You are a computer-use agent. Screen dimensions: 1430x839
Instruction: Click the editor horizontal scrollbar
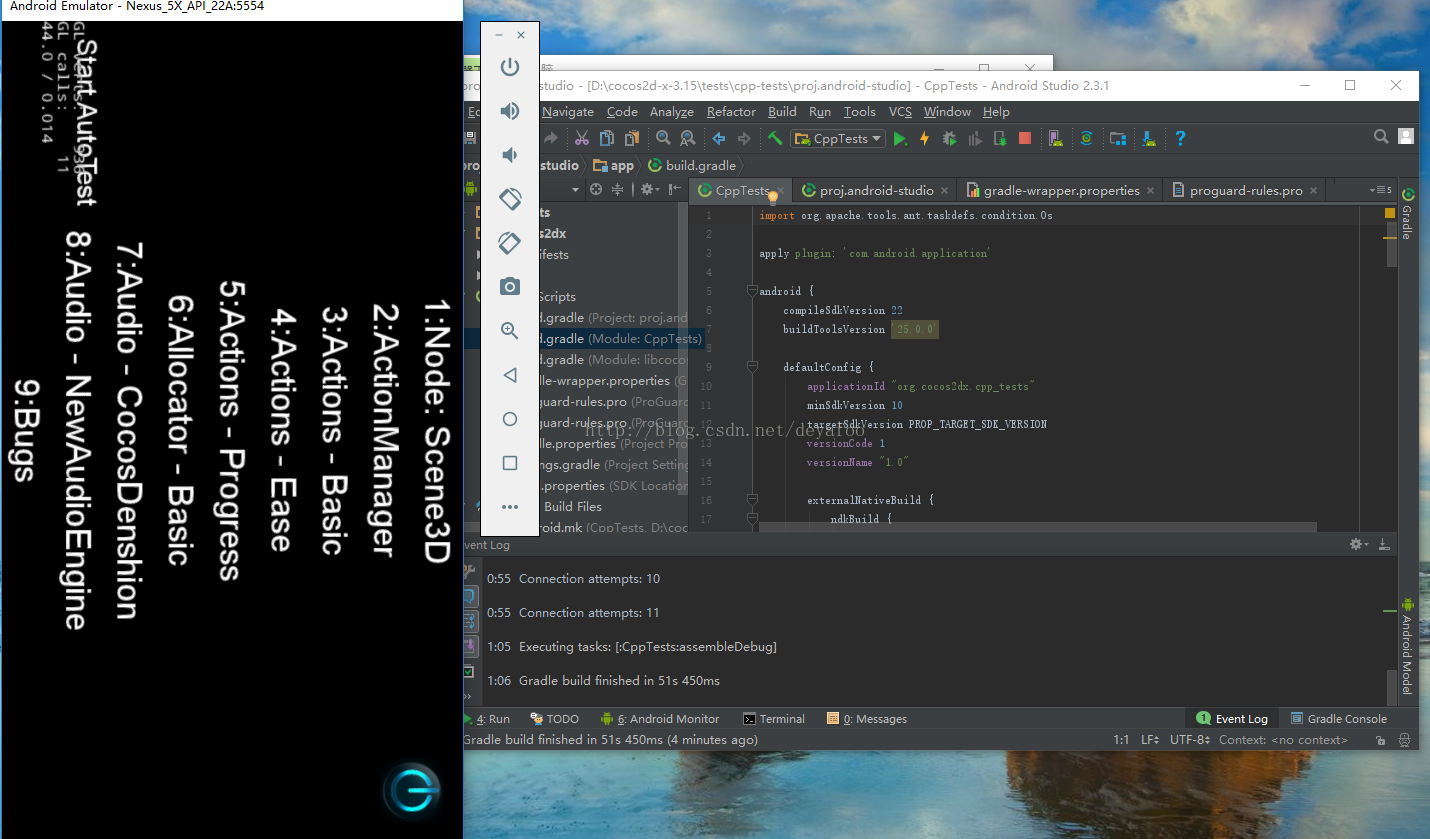[1037, 526]
